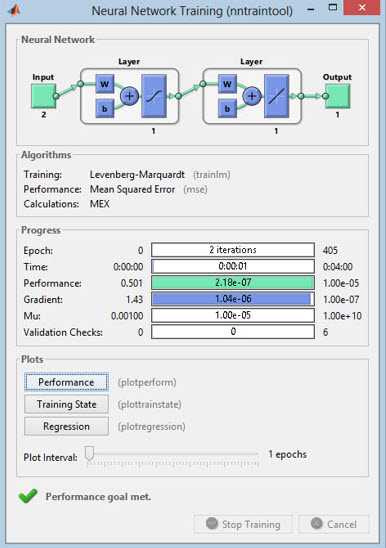Click the green Output block

tap(337, 96)
